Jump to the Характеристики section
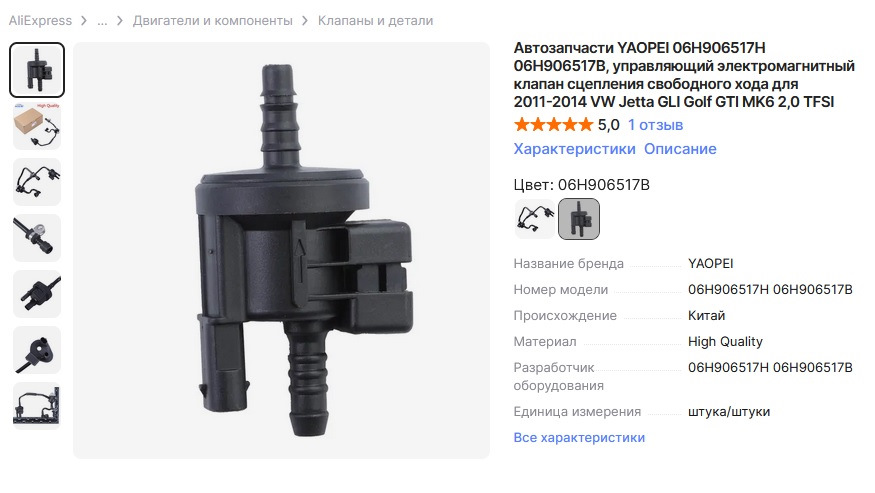This screenshot has height=493, width=875. [x=574, y=149]
